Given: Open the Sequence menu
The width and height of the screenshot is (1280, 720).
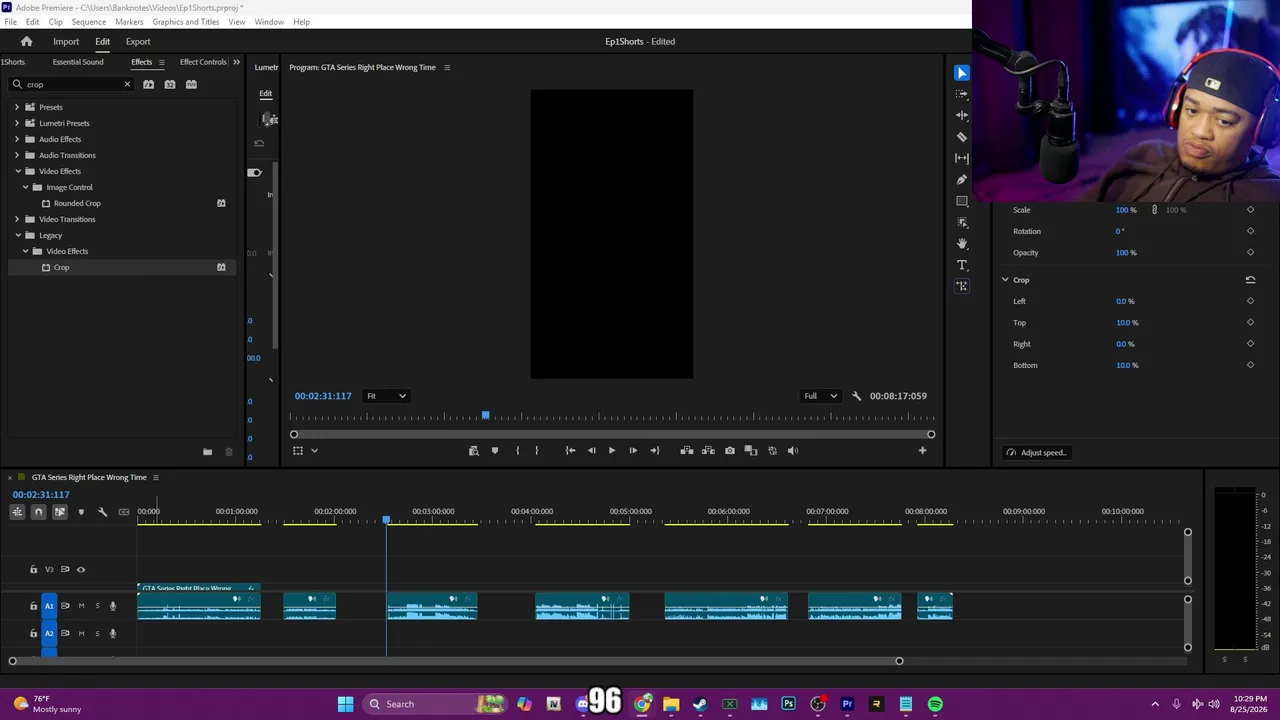Looking at the screenshot, I should (89, 22).
